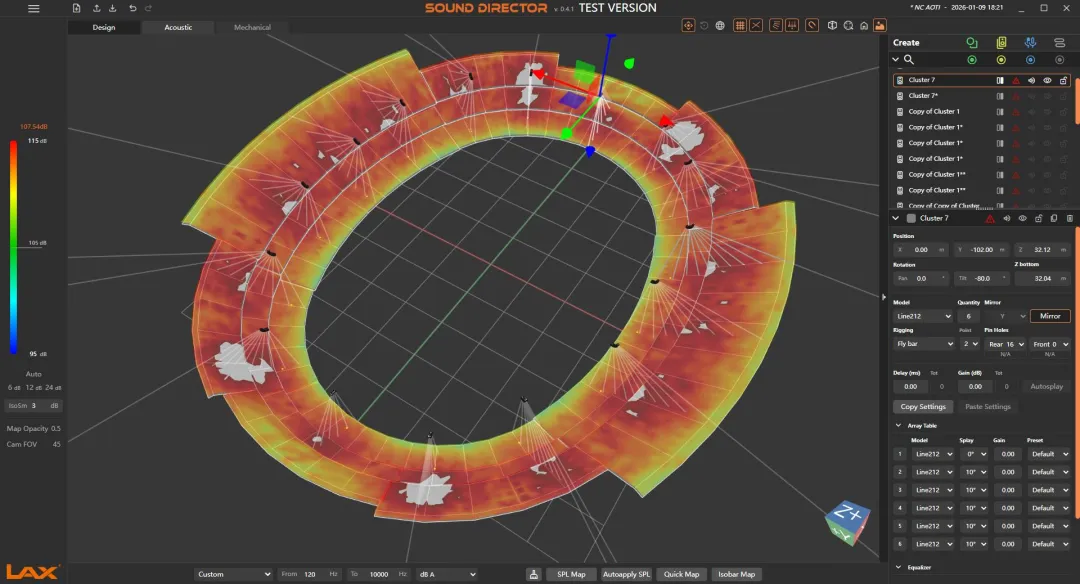This screenshot has height=584, width=1080.
Task: Toggle visibility eye in Cluster 7 properties header
Action: point(1022,218)
